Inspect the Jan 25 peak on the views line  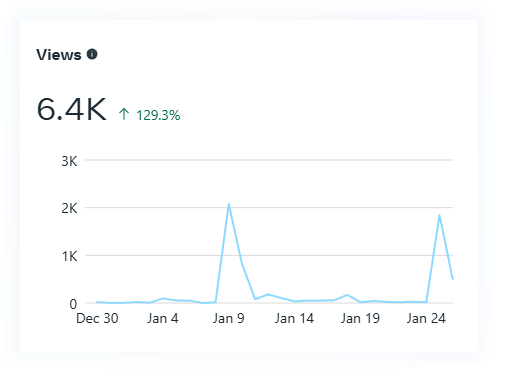click(439, 215)
